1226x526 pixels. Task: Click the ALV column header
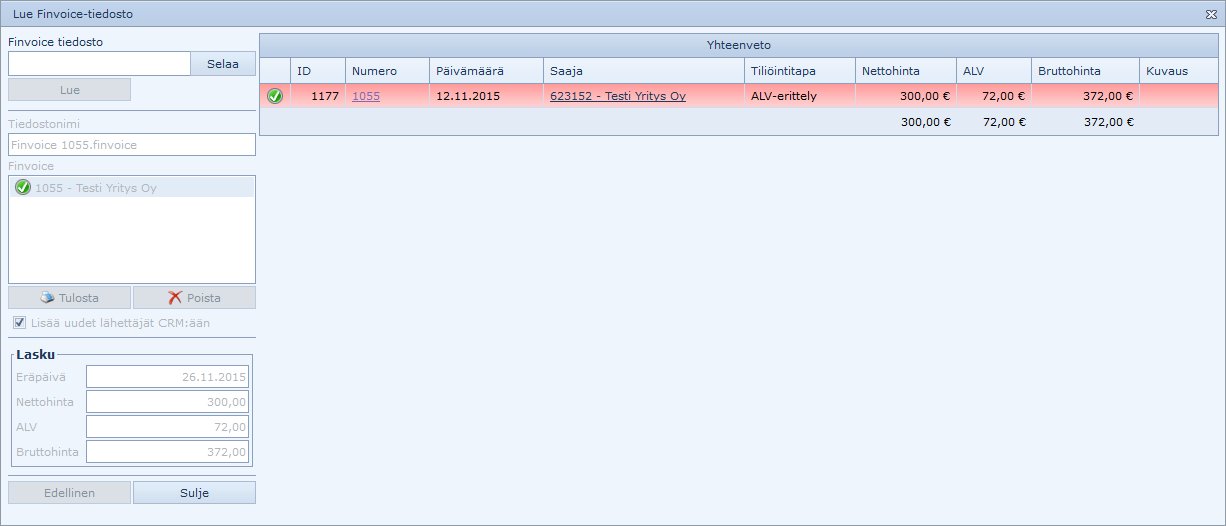point(994,71)
